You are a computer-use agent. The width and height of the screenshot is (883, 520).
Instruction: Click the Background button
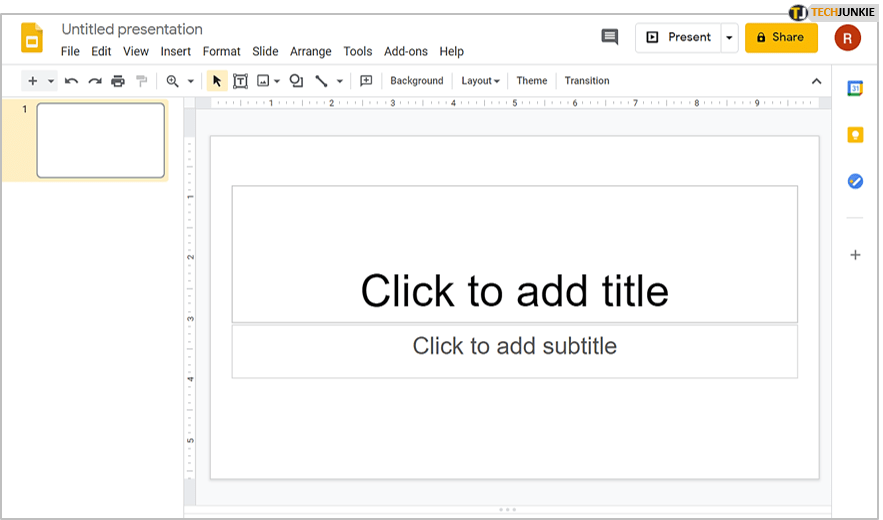point(416,81)
